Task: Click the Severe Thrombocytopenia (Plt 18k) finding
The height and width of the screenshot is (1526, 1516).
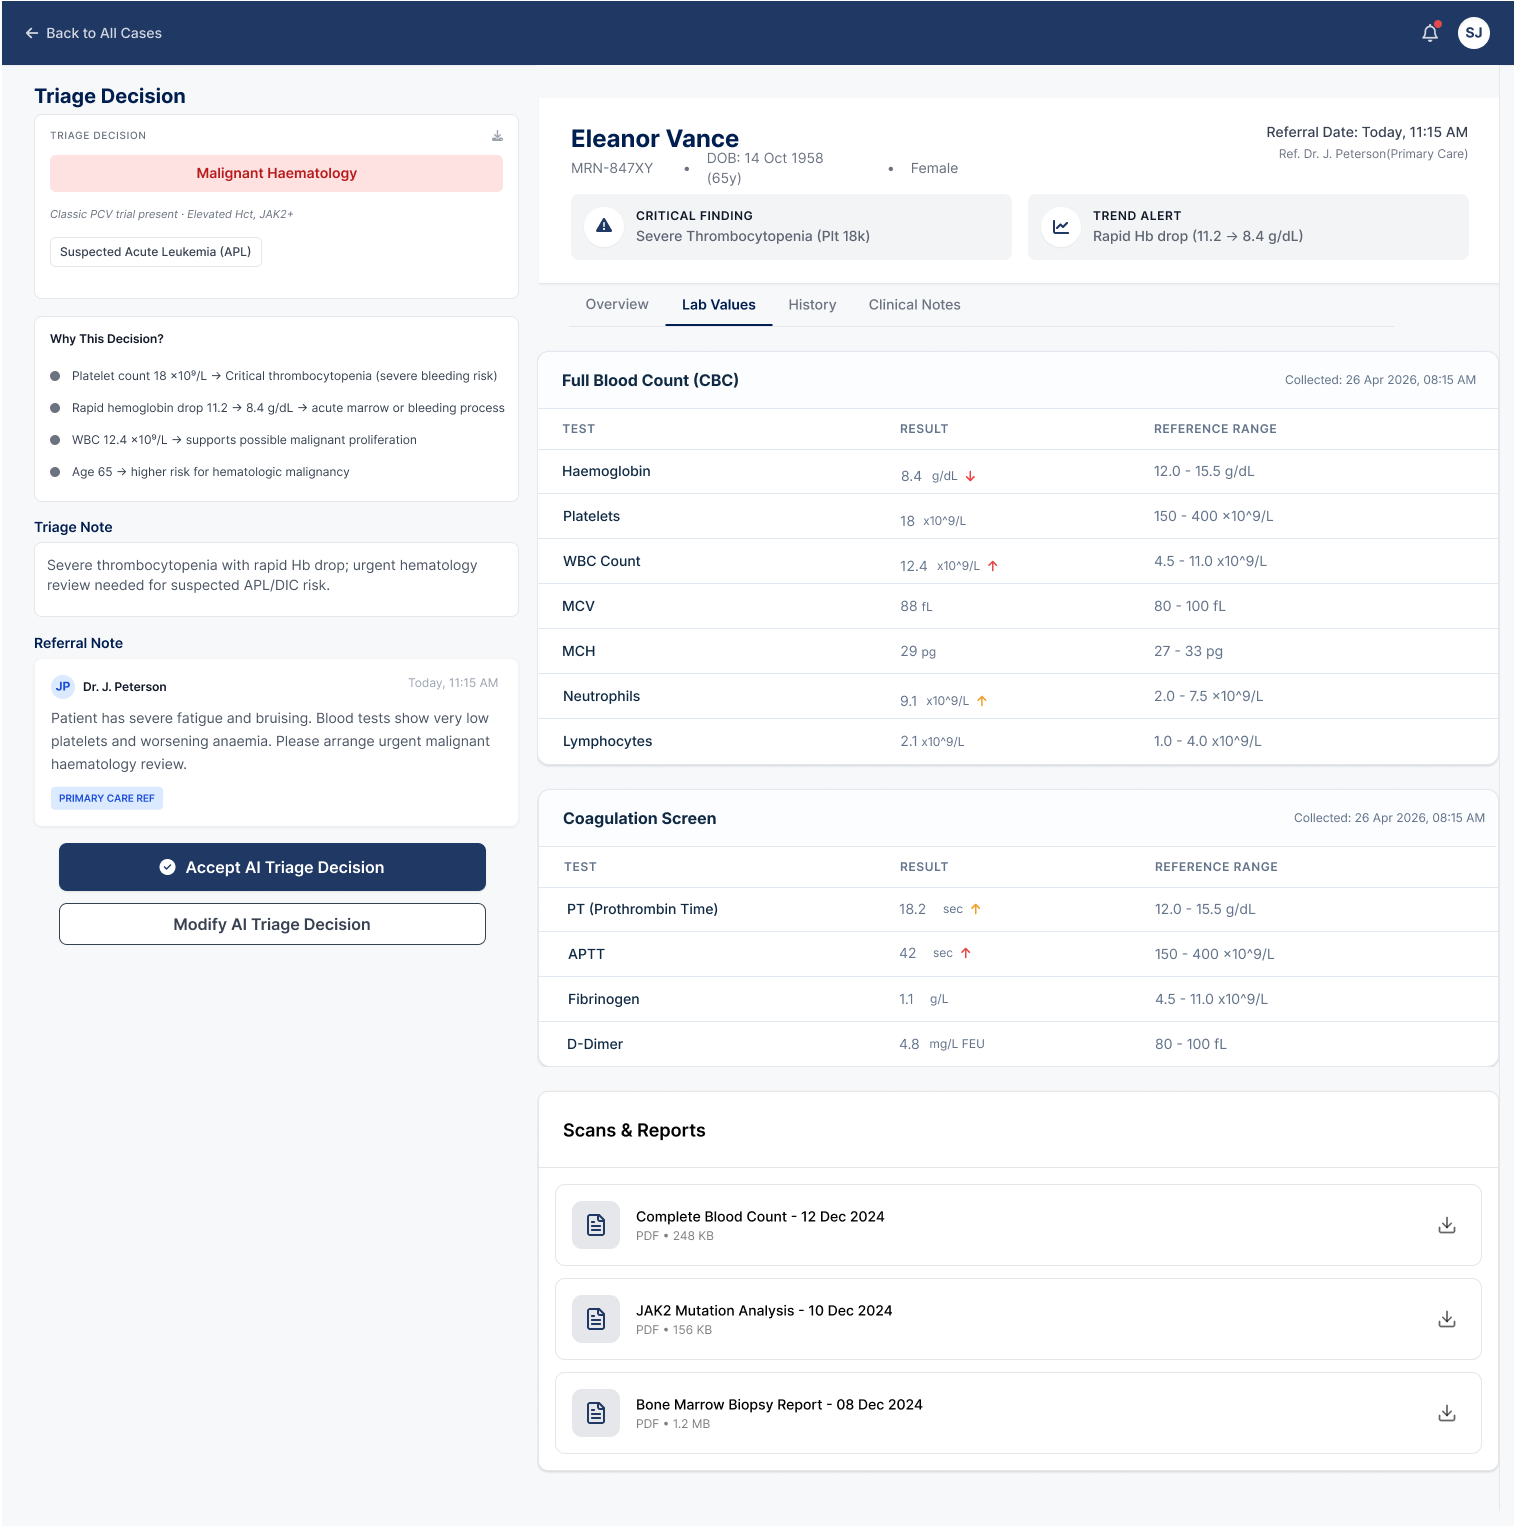Action: click(753, 237)
